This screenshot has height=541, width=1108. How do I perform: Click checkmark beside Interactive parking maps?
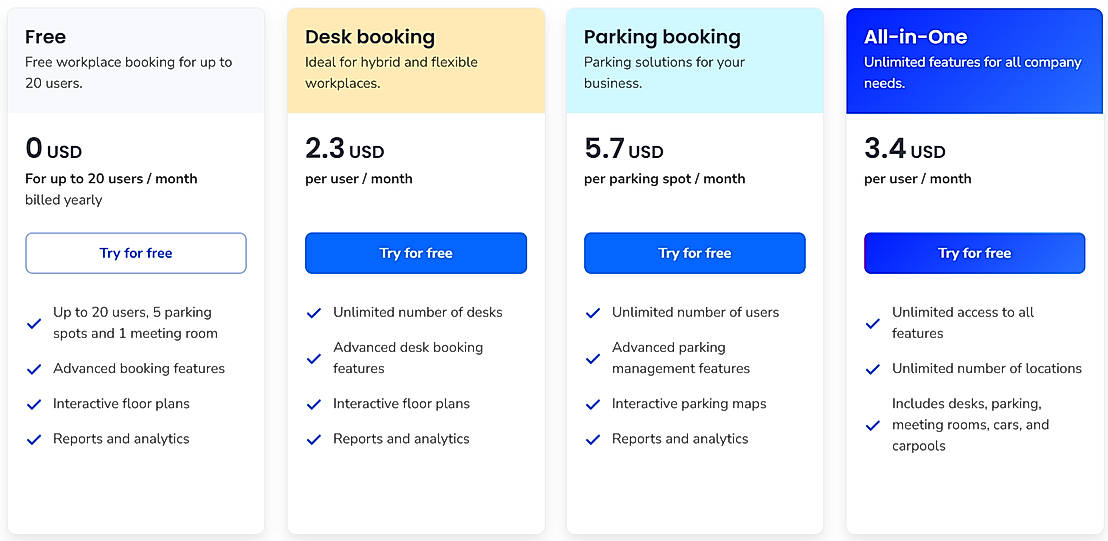(x=593, y=404)
